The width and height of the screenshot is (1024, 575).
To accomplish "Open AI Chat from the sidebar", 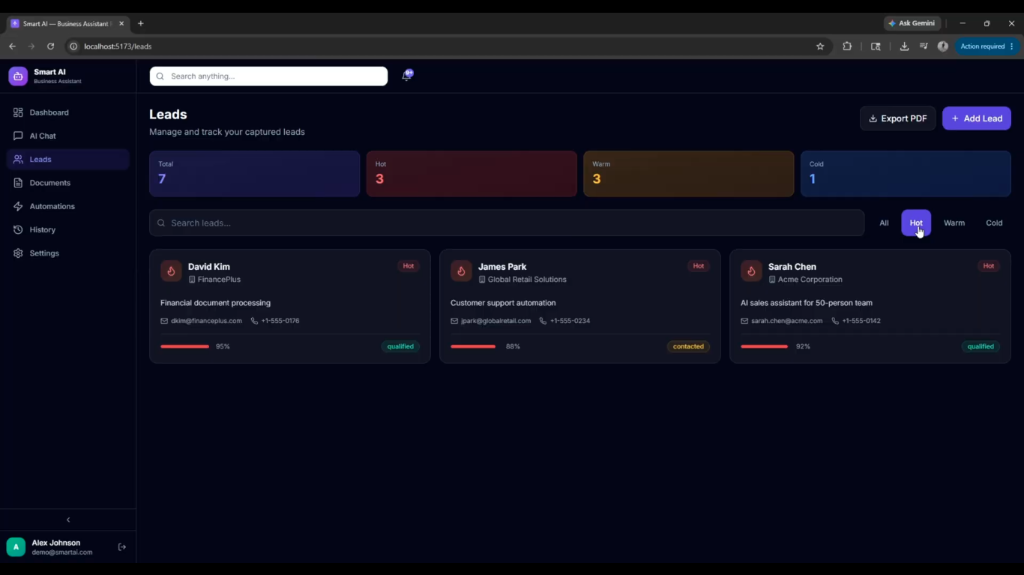I will [x=68, y=136].
